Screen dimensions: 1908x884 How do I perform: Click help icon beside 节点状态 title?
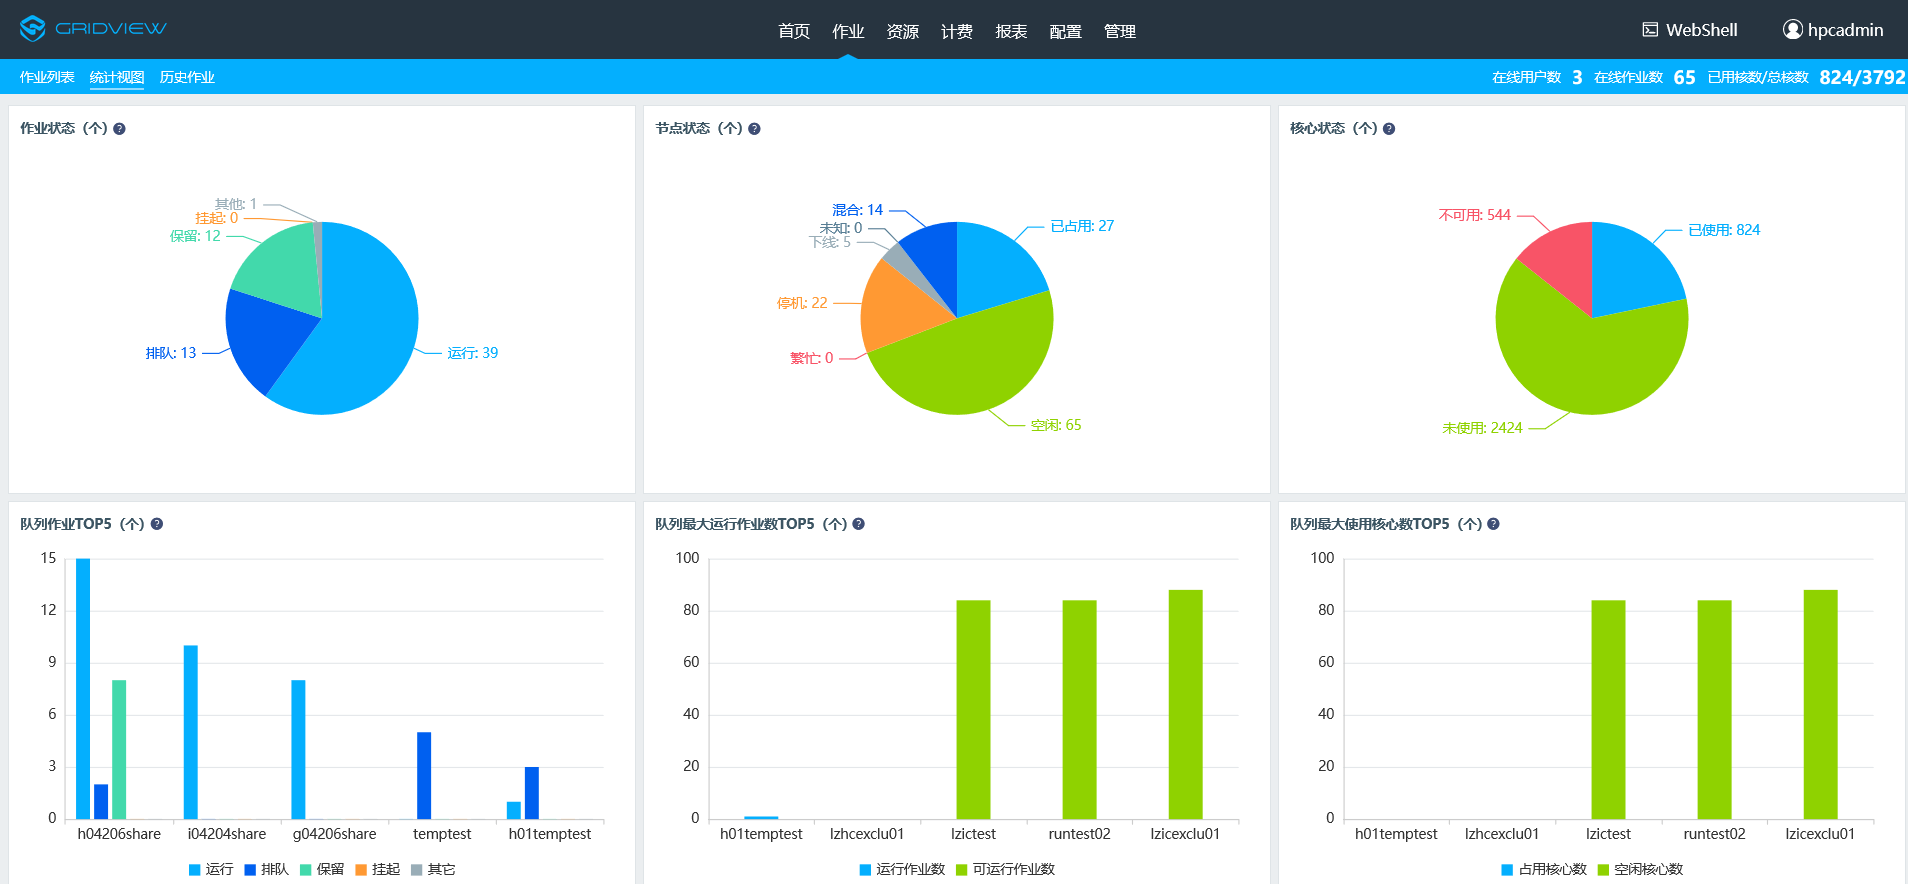754,129
